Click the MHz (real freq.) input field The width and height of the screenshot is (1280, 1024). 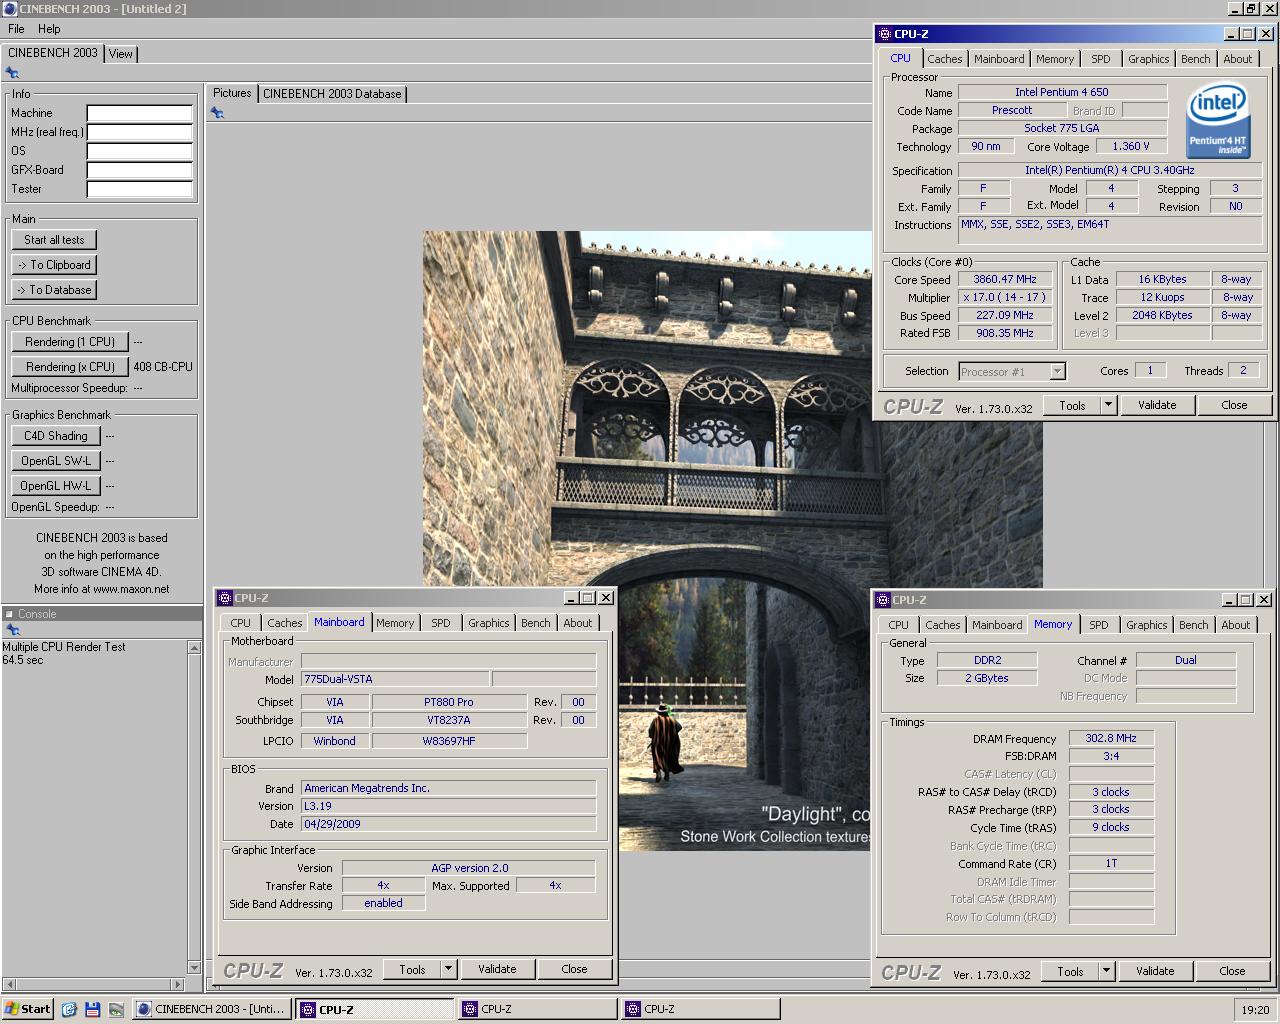139,132
